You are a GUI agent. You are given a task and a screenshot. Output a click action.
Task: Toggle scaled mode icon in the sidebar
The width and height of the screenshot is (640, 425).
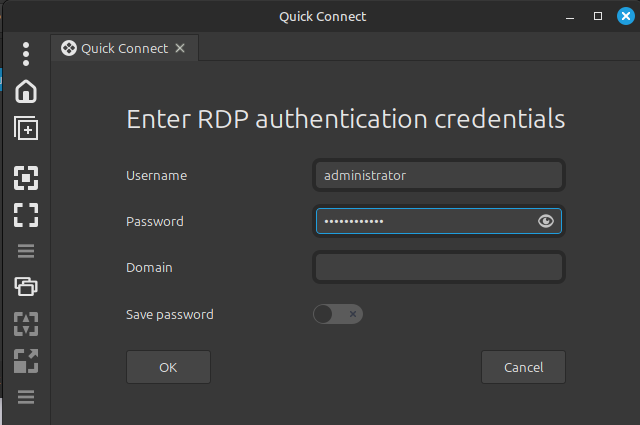26,361
